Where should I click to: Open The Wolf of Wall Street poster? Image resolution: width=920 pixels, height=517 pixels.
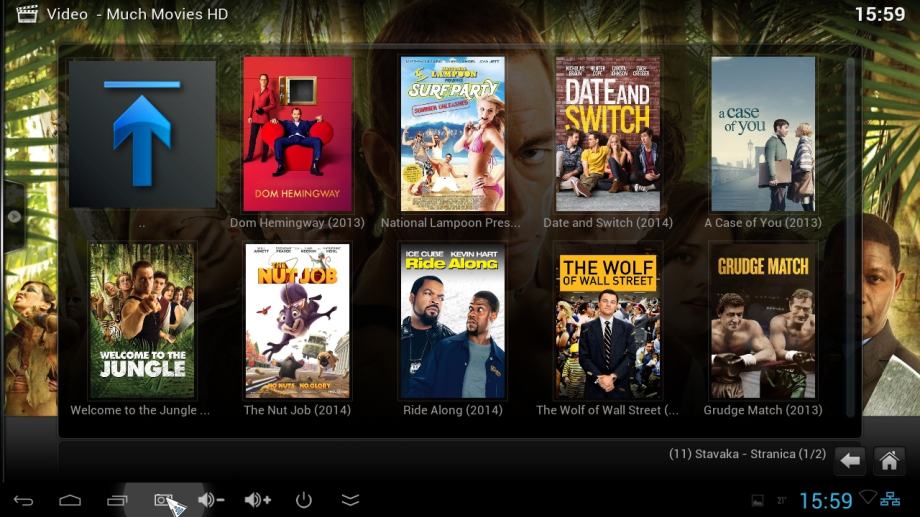point(608,321)
